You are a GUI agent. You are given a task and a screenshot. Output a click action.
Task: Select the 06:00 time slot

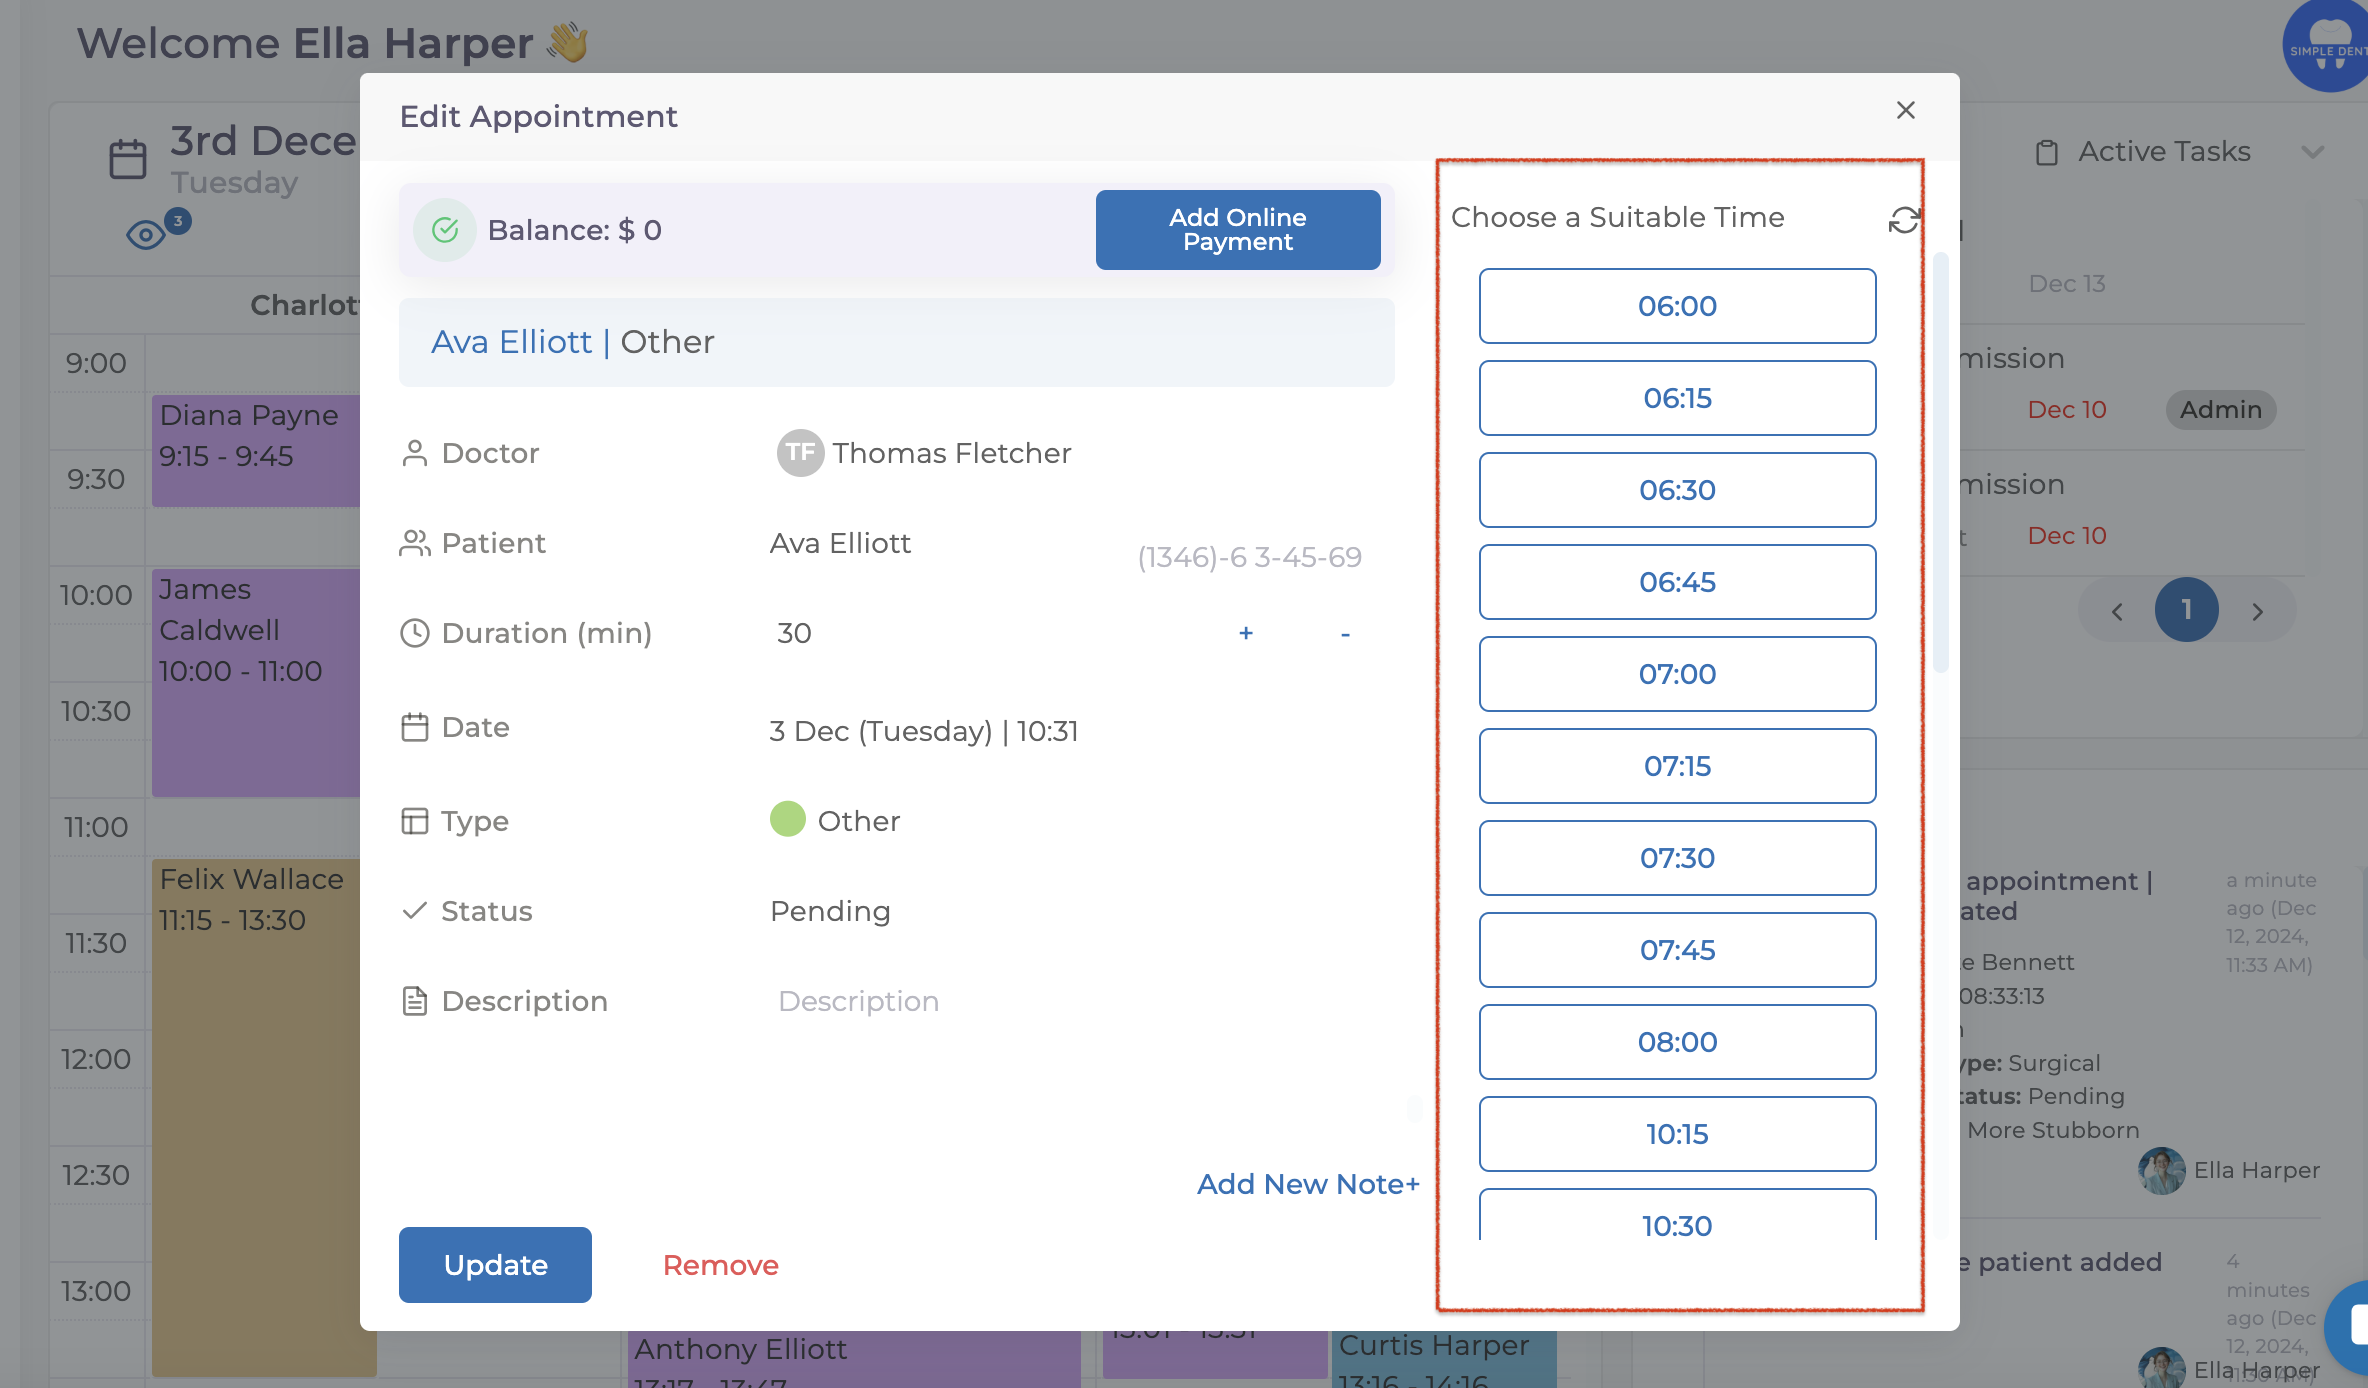1677,306
